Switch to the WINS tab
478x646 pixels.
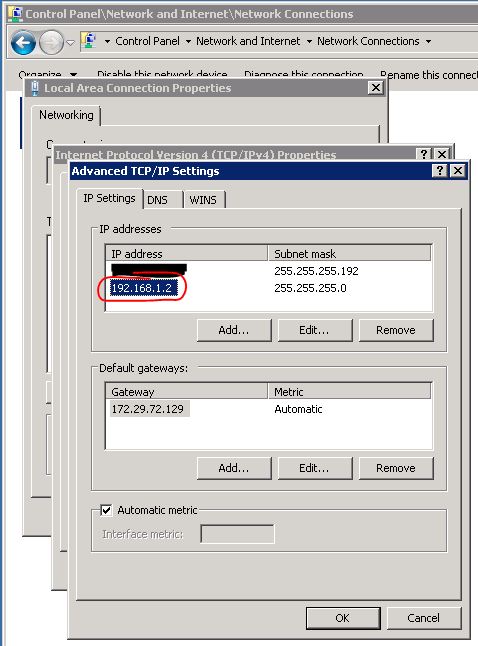click(x=204, y=200)
